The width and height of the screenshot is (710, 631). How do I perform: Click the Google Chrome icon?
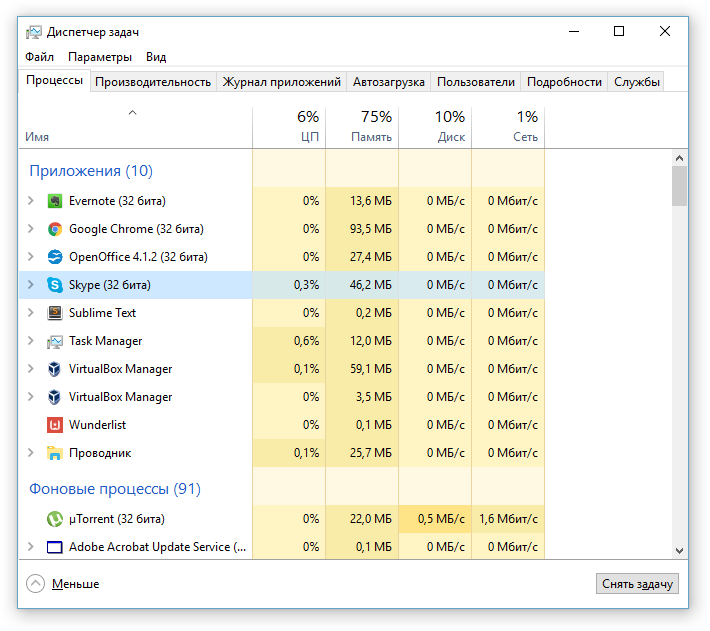(55, 229)
